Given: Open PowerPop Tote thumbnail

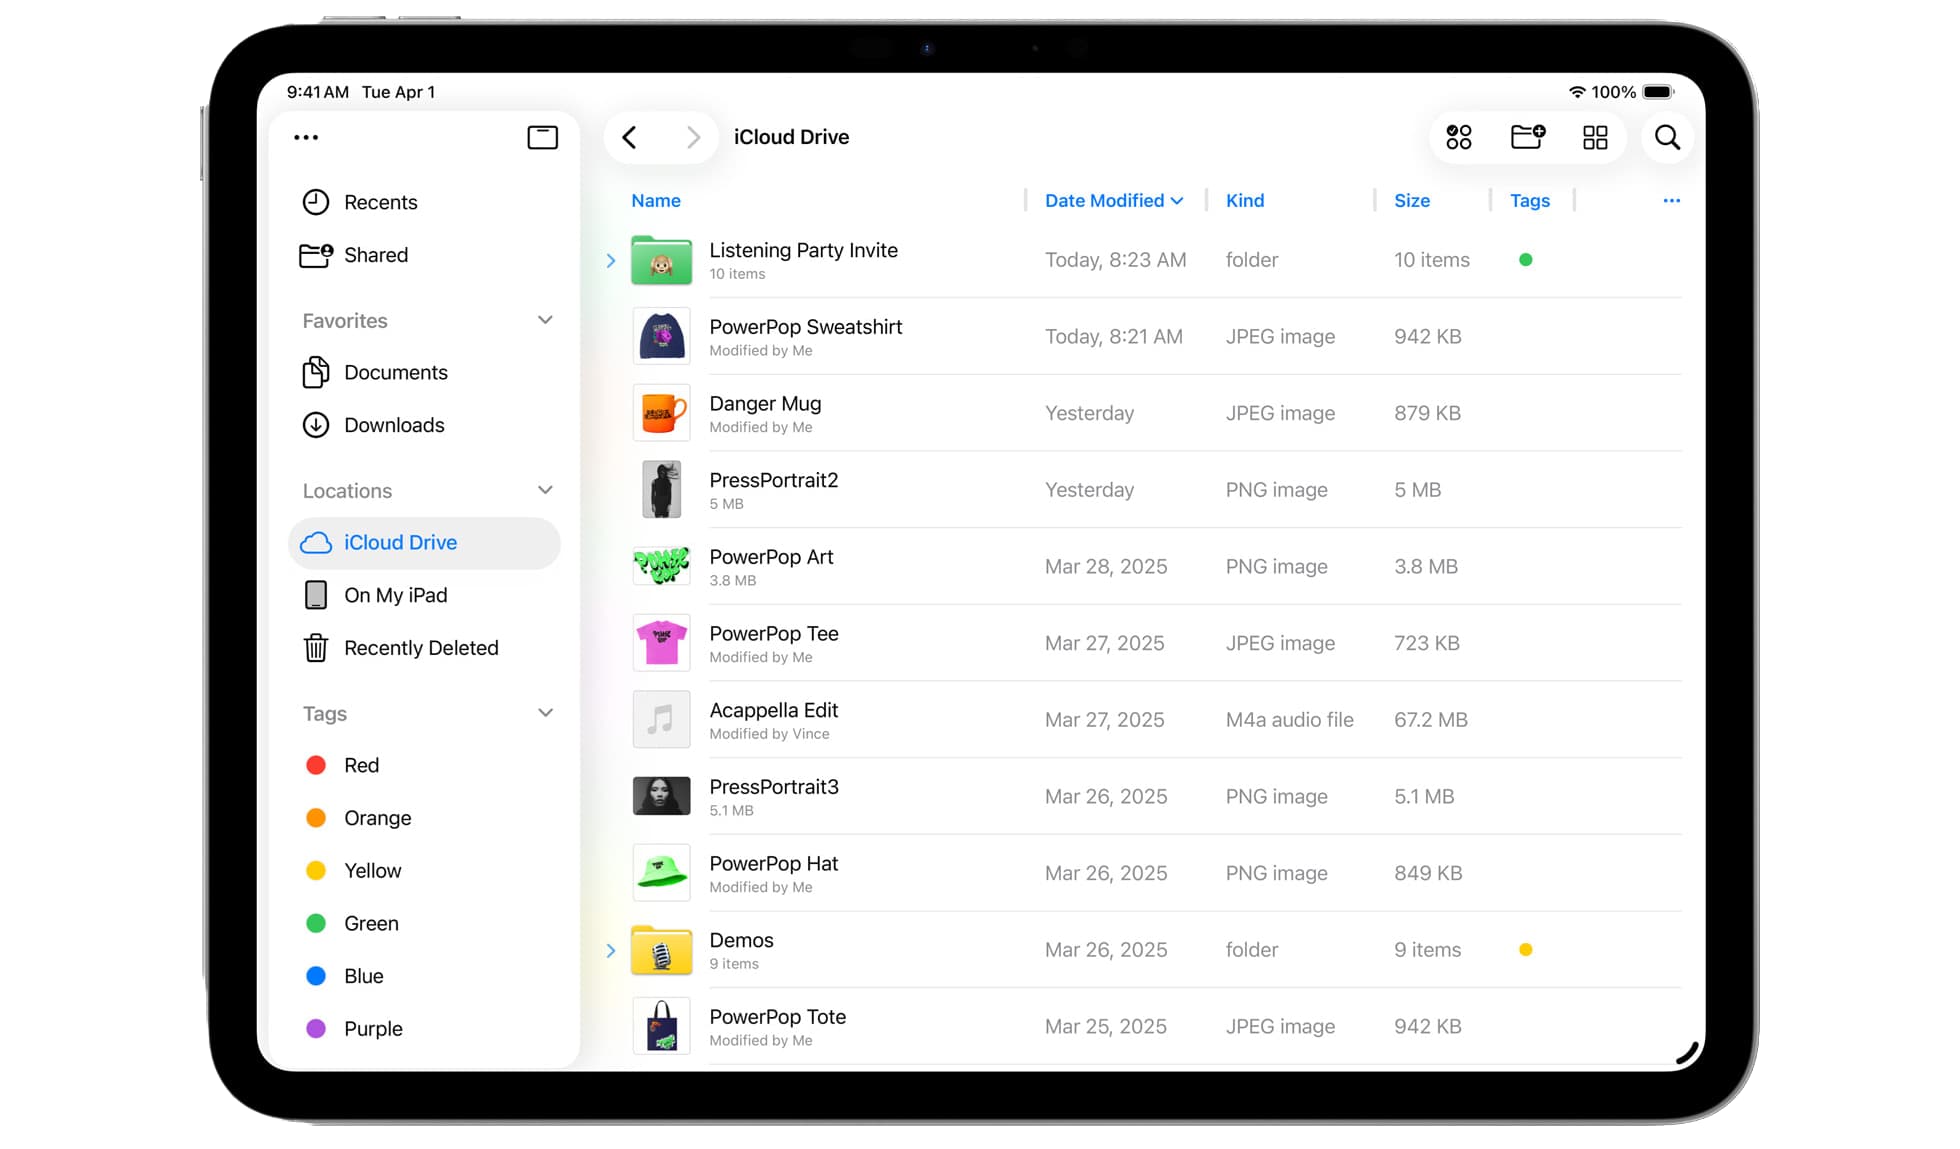Looking at the screenshot, I should (x=661, y=1026).
